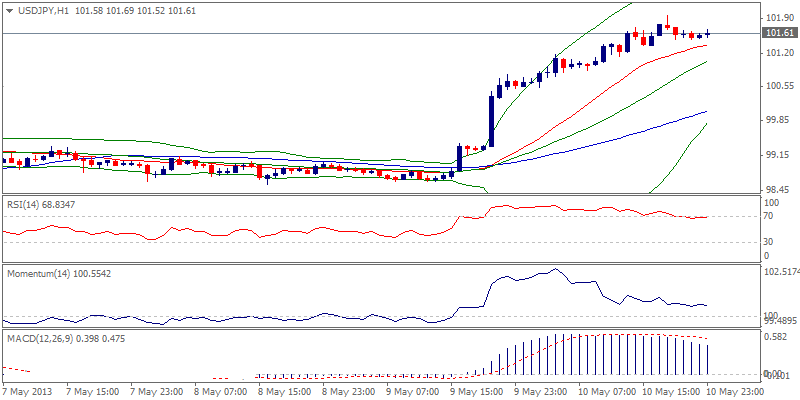
Task: Click the 101.90 price axis label
Action: click(777, 18)
